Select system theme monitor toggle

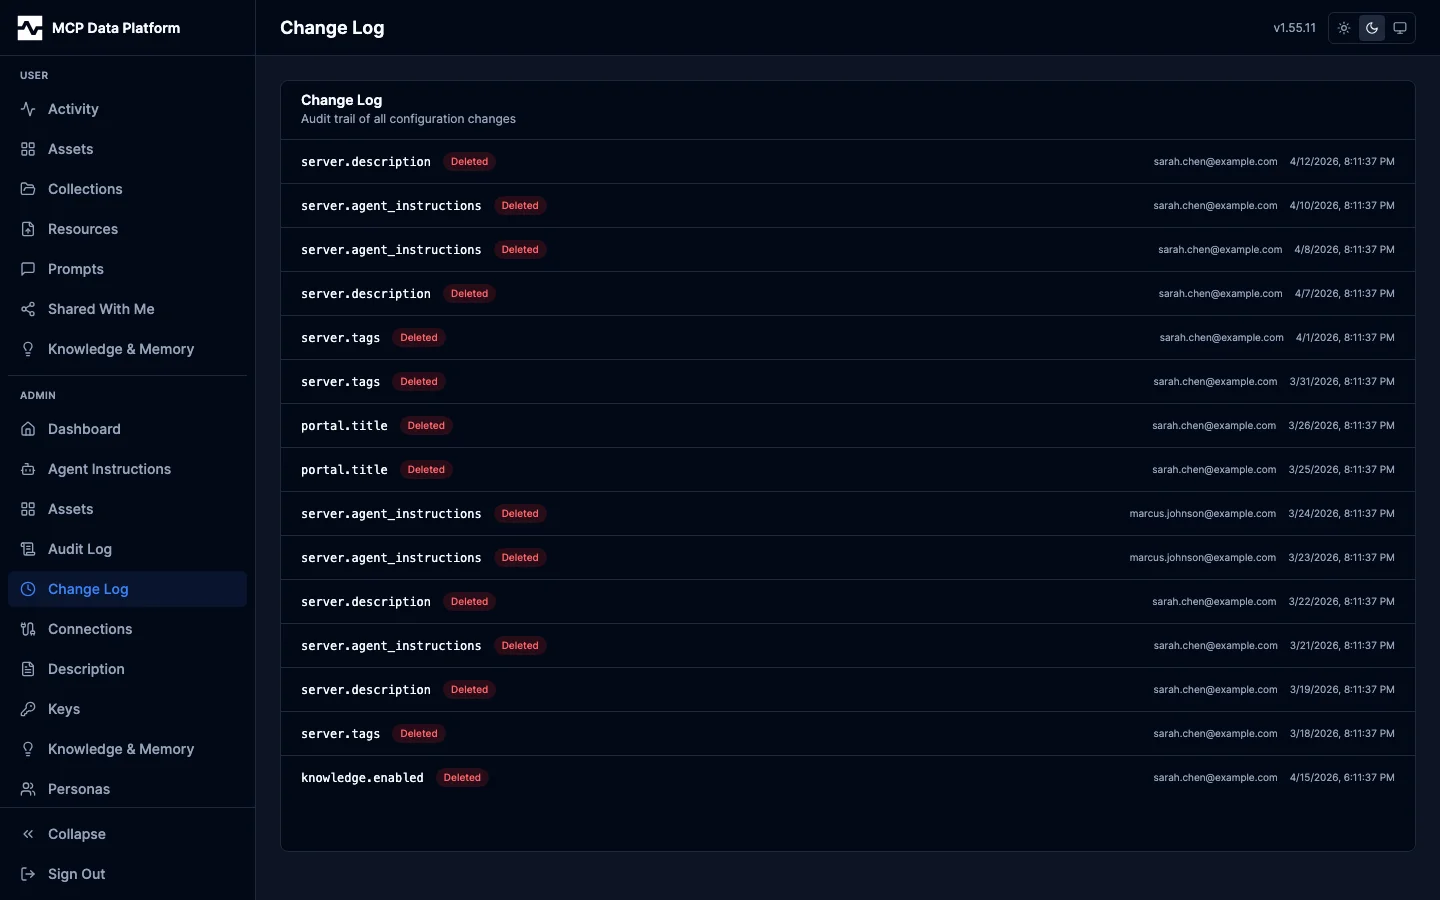coord(1399,28)
